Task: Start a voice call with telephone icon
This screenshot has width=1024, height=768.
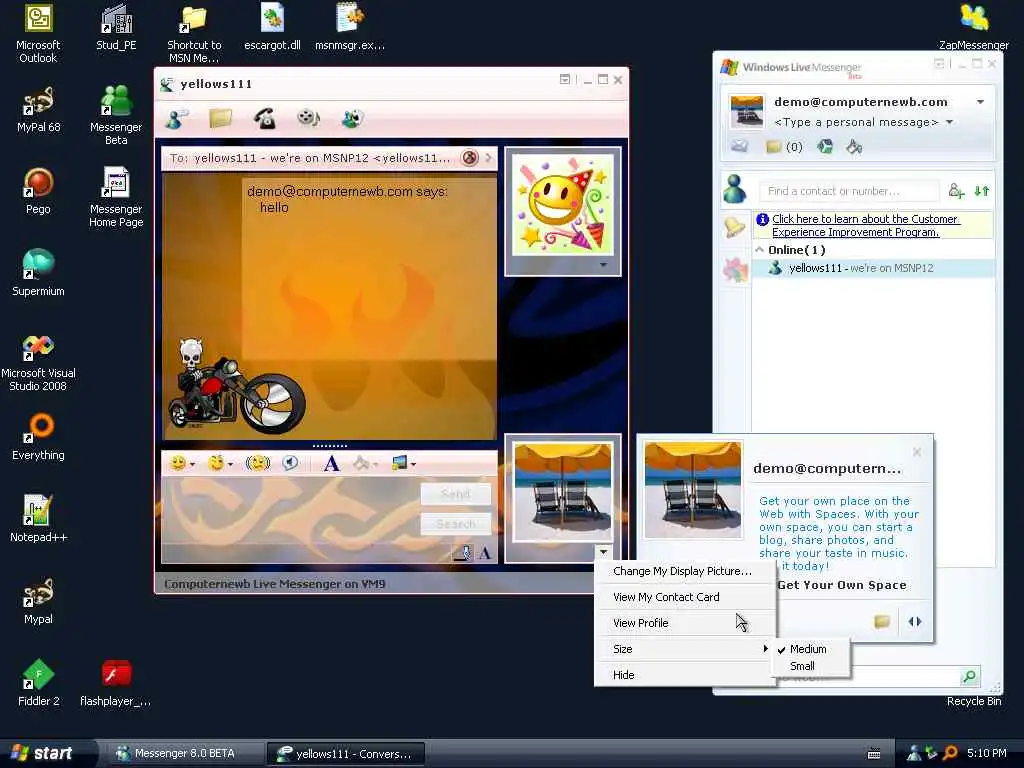Action: tap(264, 118)
